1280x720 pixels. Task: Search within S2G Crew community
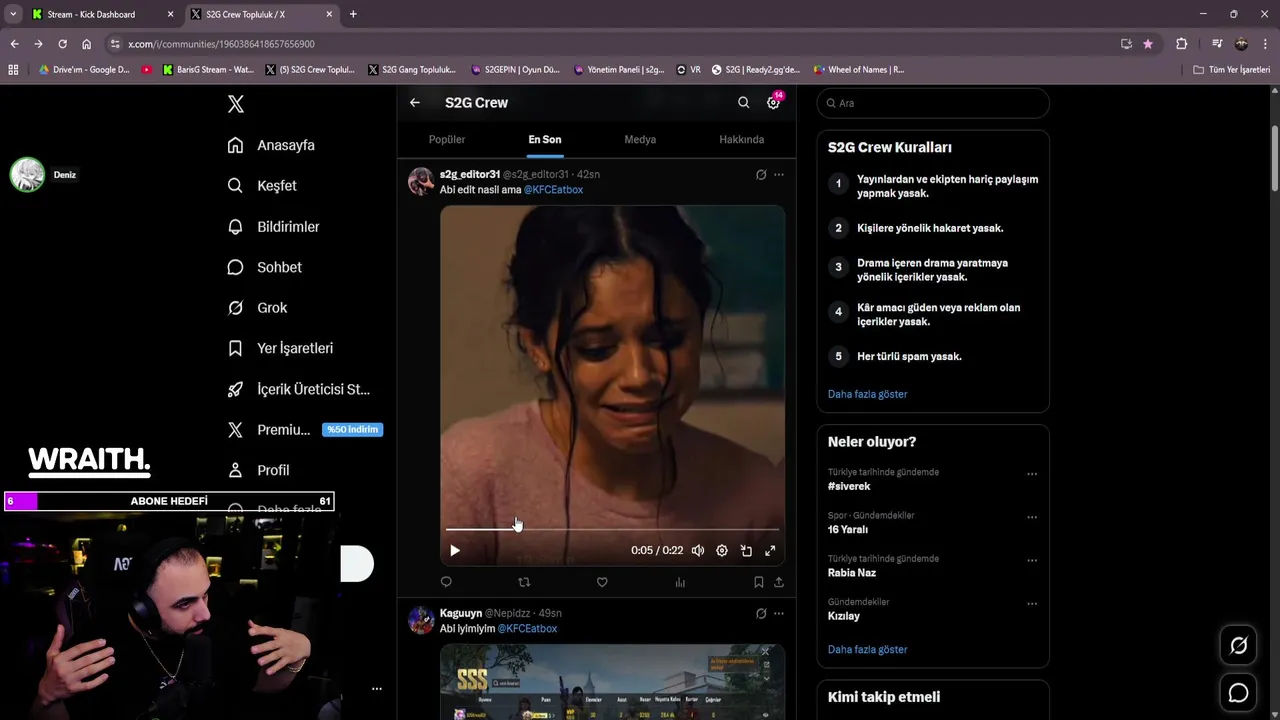(743, 102)
